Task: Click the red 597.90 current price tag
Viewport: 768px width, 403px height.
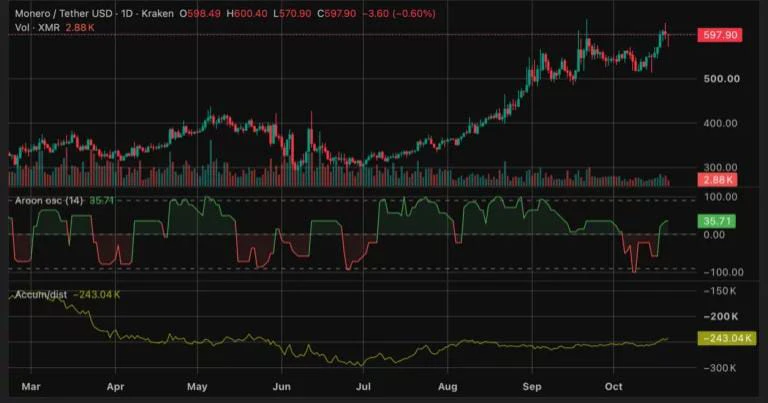Action: click(x=720, y=35)
